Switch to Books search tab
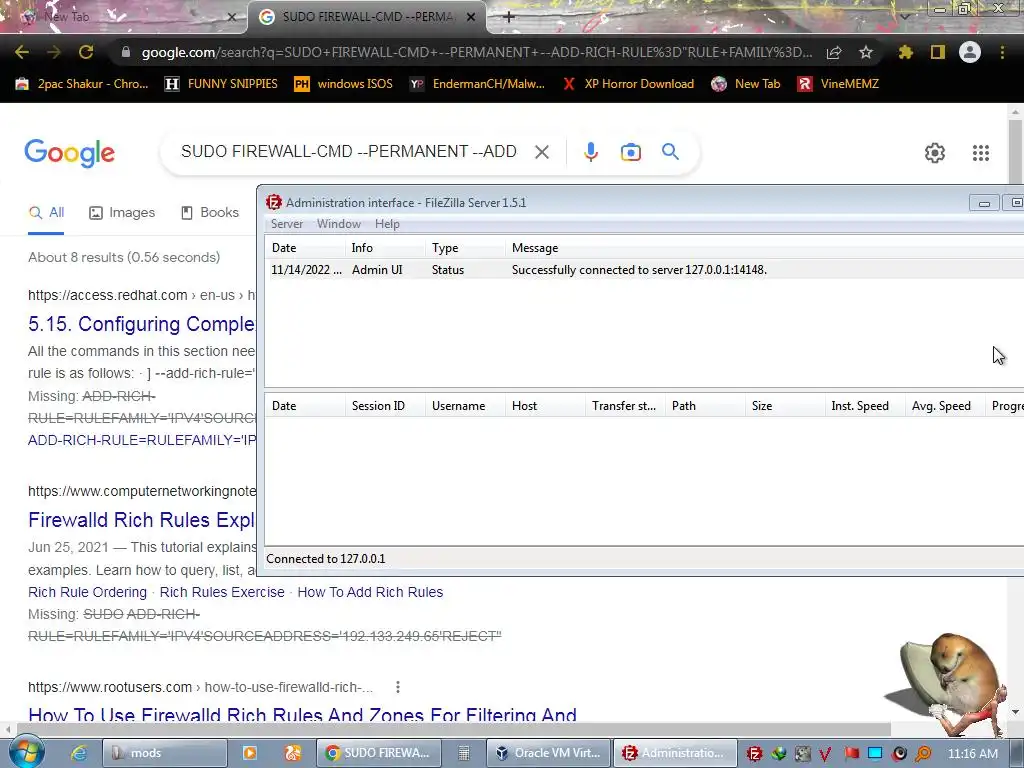The image size is (1024, 768). (x=210, y=212)
